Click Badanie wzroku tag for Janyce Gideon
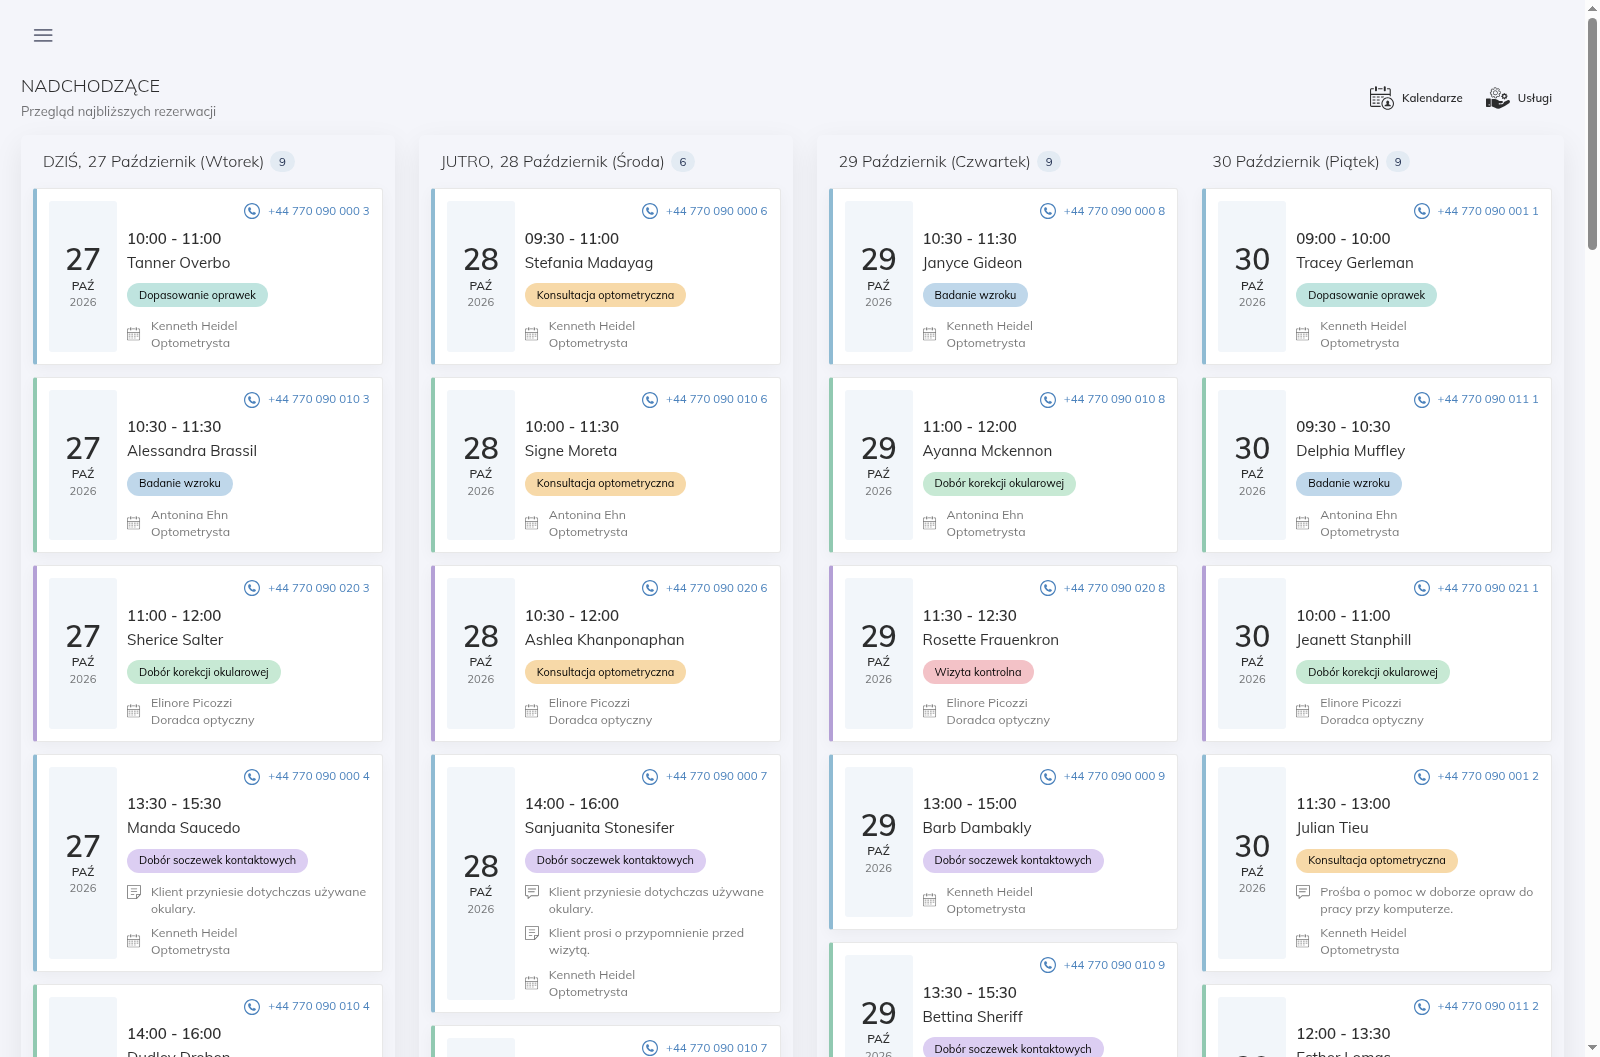The height and width of the screenshot is (1057, 1600). 975,295
